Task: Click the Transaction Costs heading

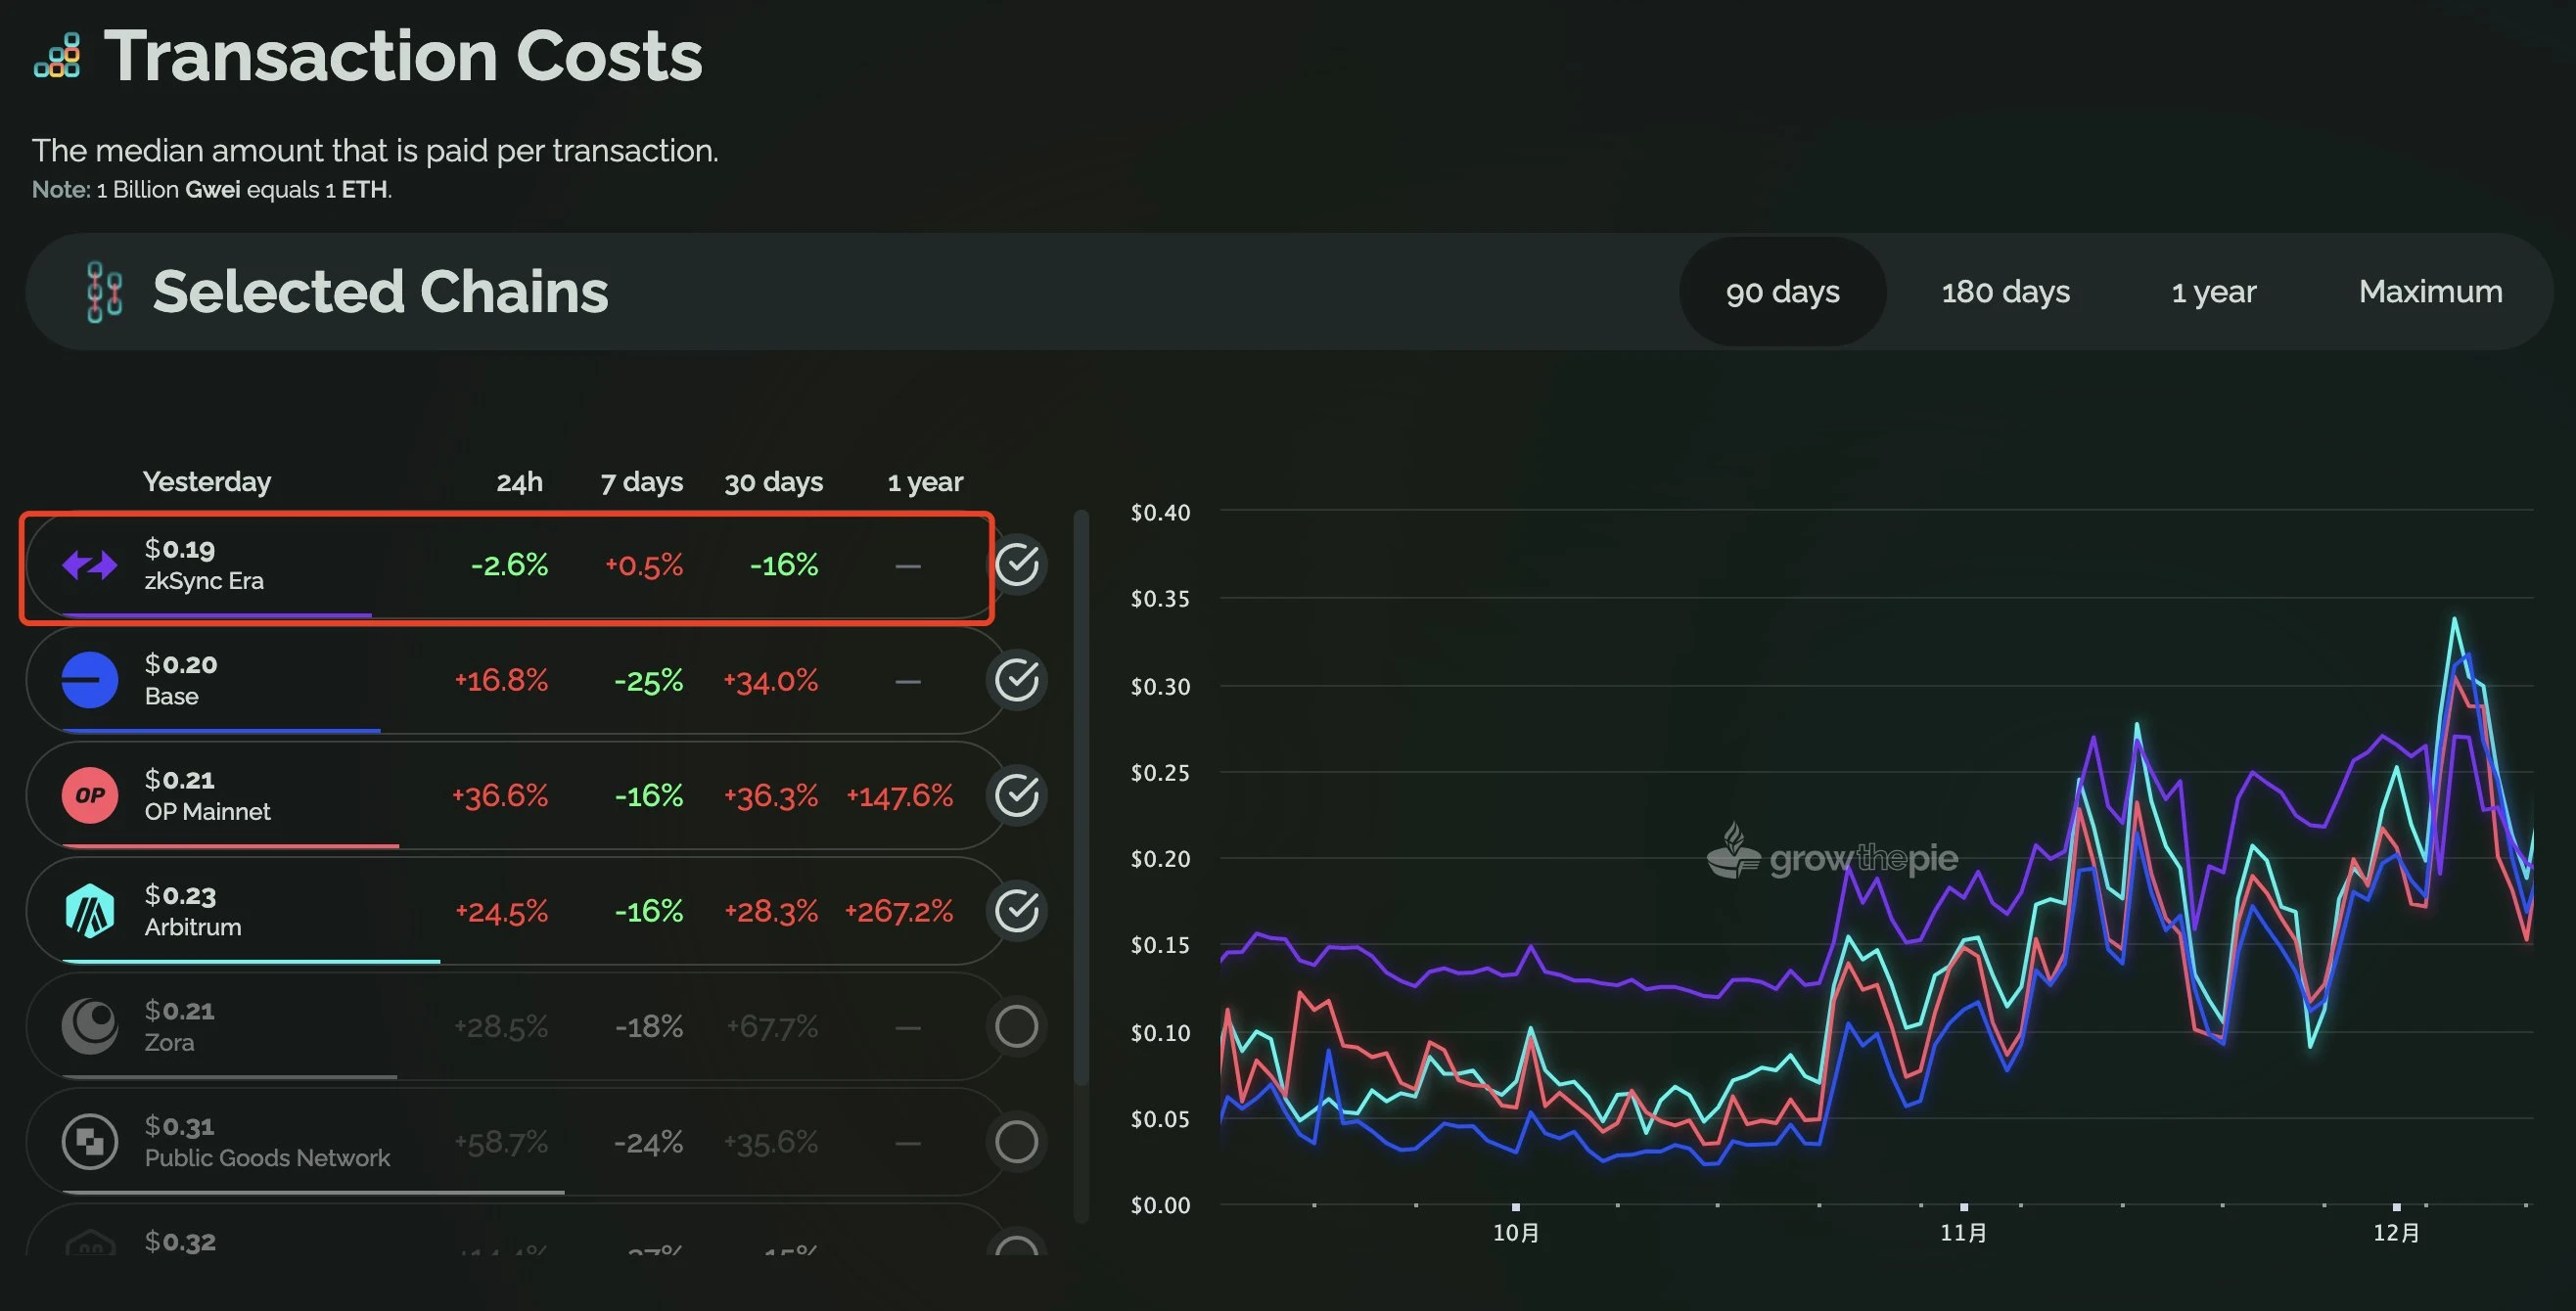Action: pos(403,56)
